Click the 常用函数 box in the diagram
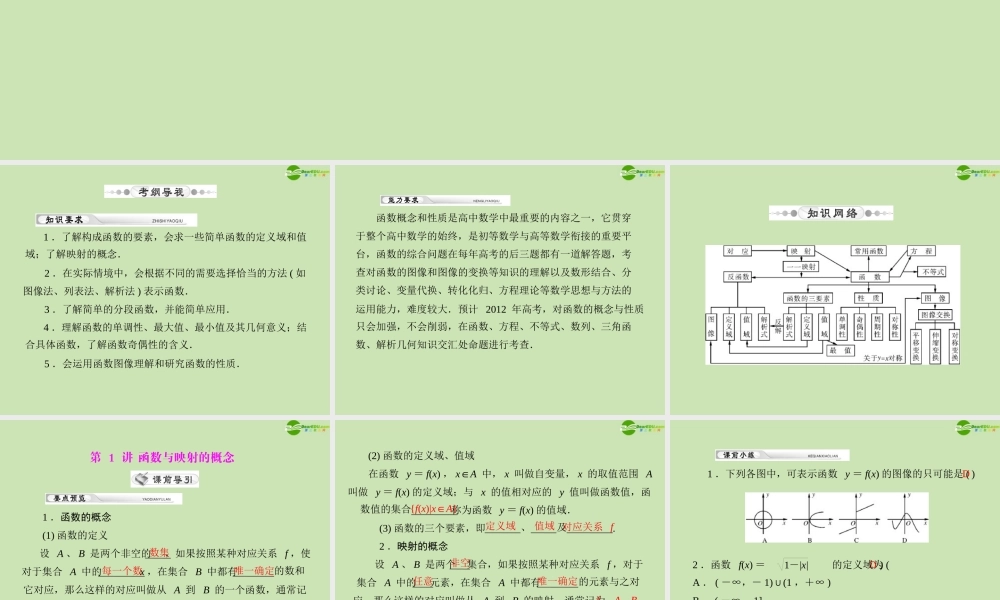 pos(869,251)
